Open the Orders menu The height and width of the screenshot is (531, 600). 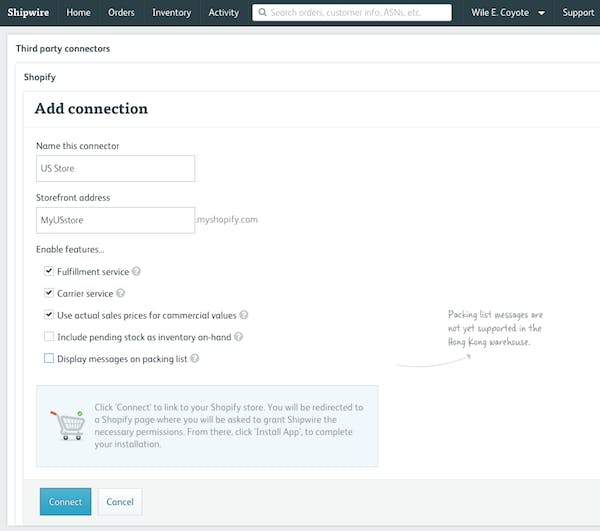(x=121, y=13)
